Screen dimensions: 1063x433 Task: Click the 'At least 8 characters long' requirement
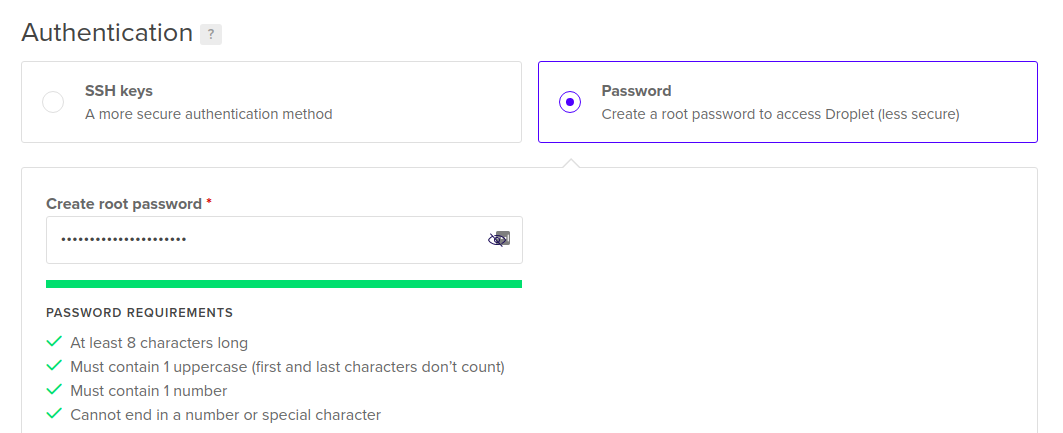point(159,343)
